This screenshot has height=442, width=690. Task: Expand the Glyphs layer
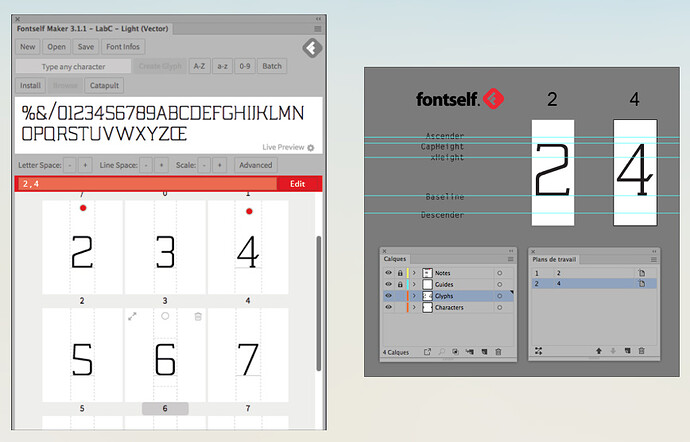(x=414, y=296)
